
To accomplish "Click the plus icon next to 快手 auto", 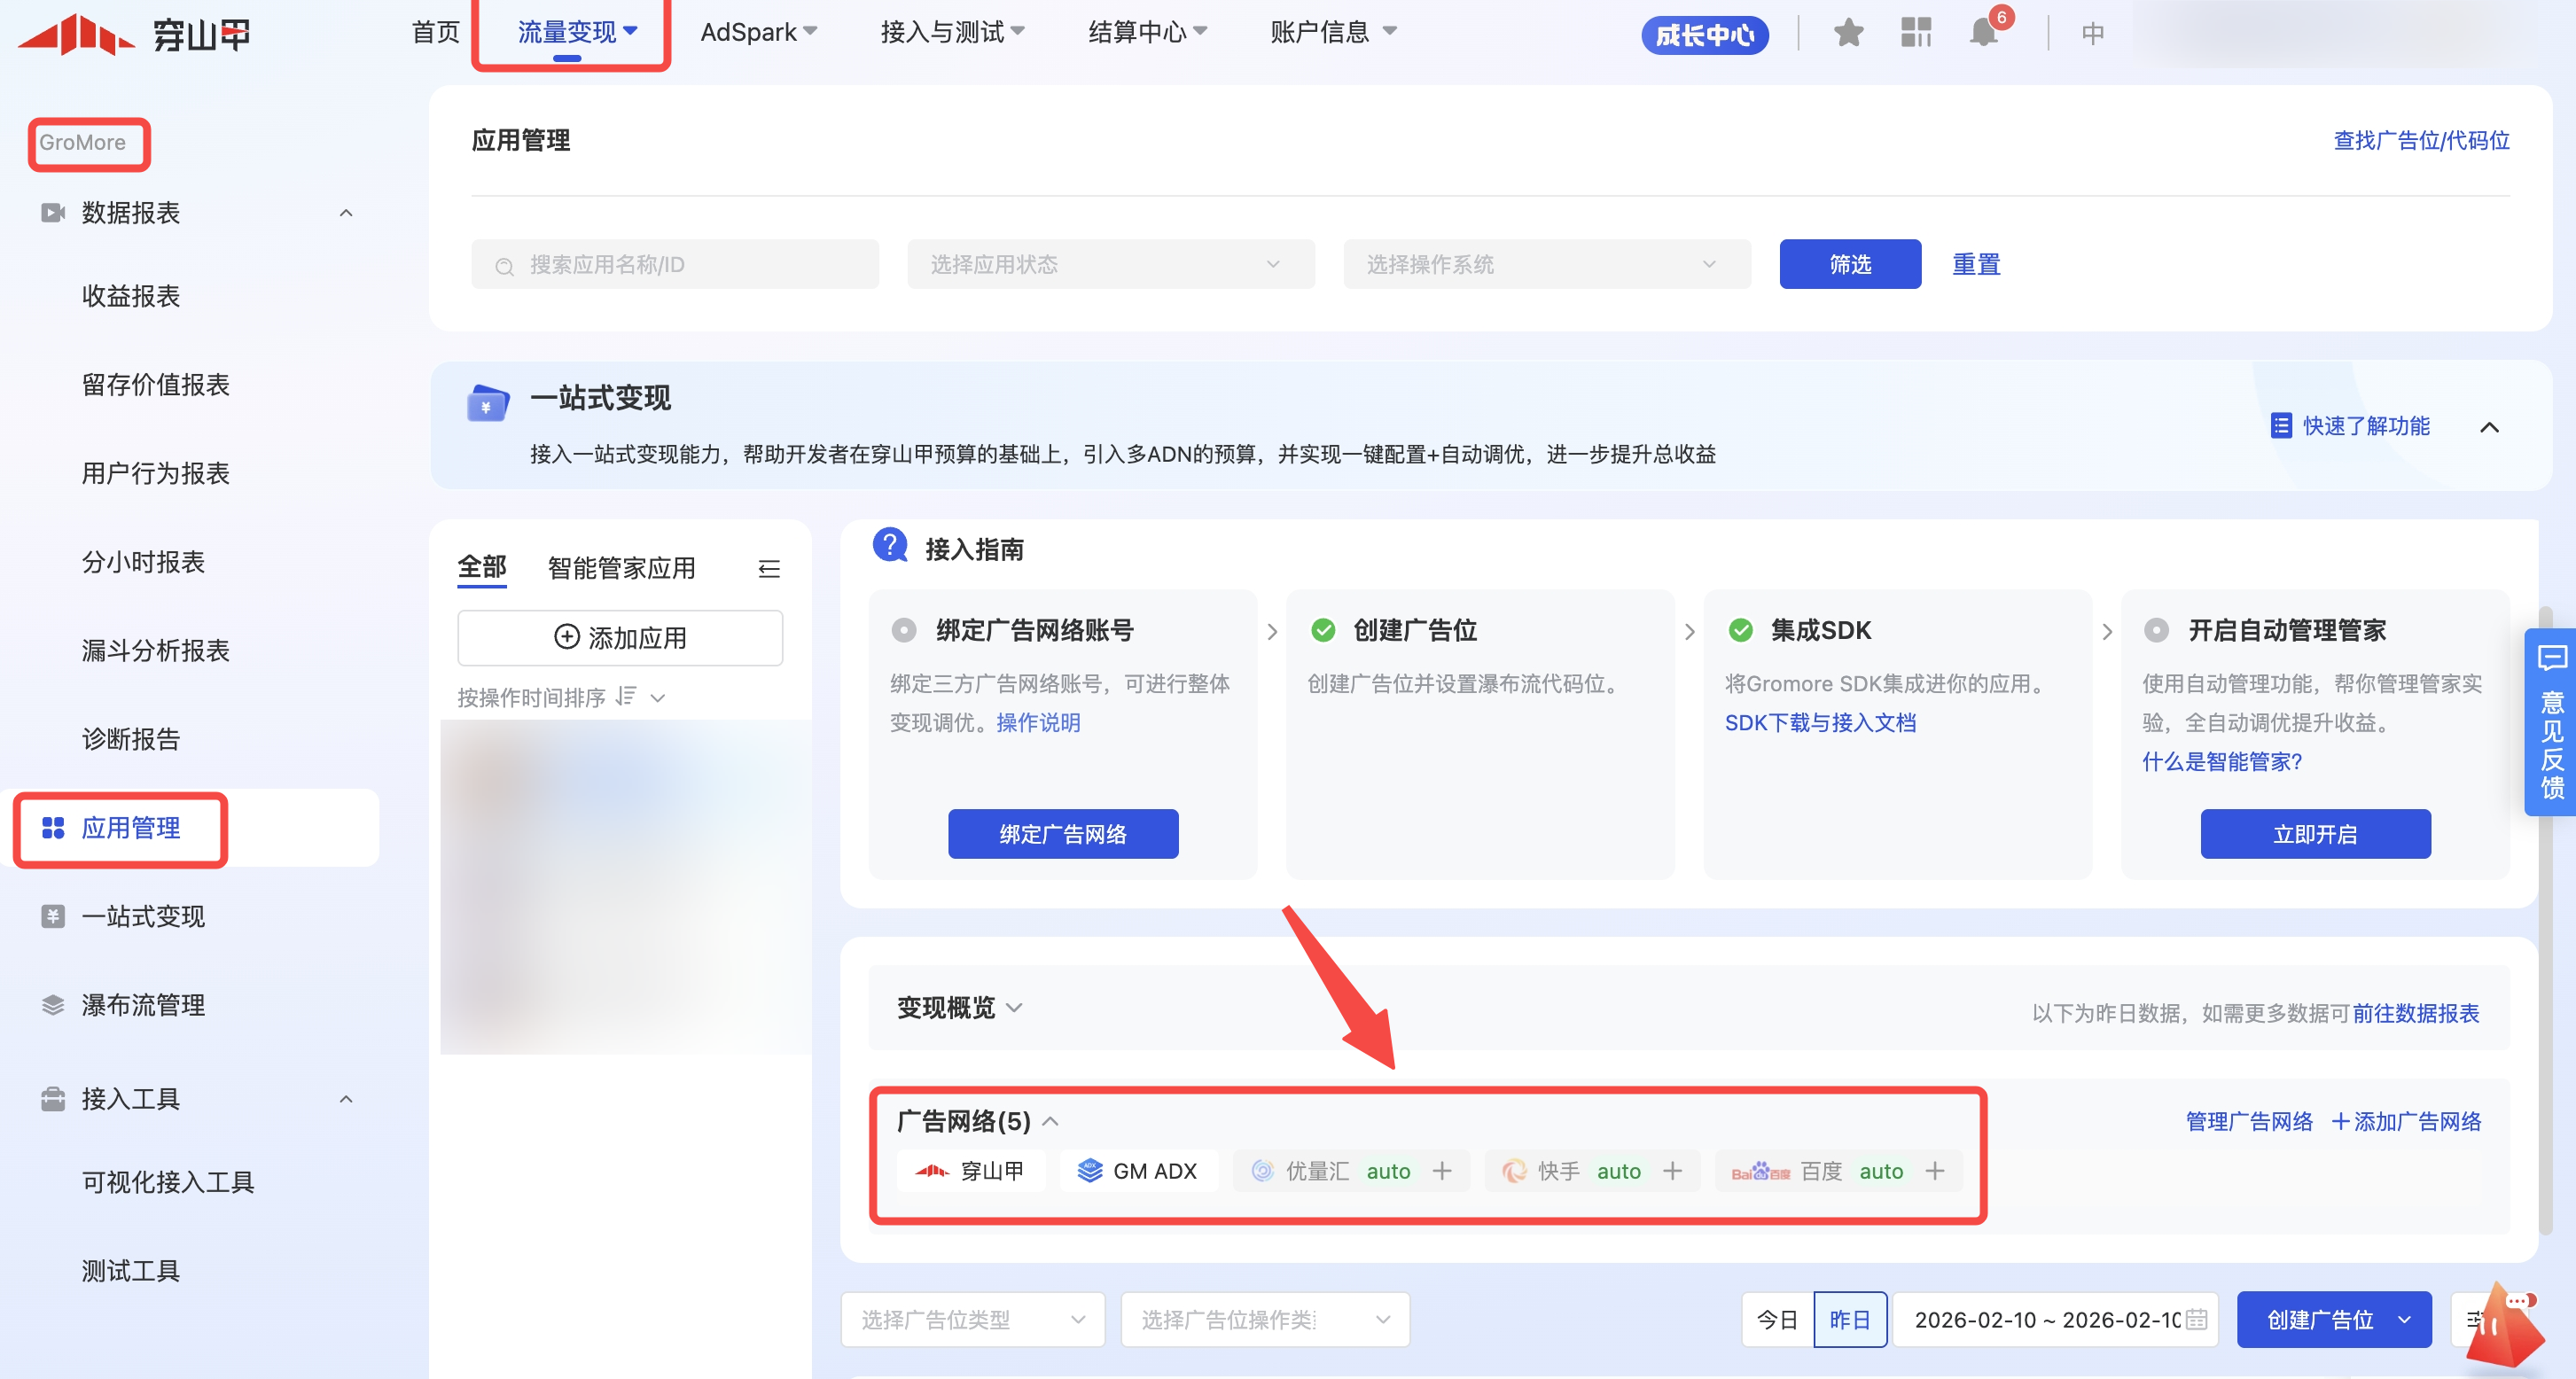I will (x=1672, y=1171).
